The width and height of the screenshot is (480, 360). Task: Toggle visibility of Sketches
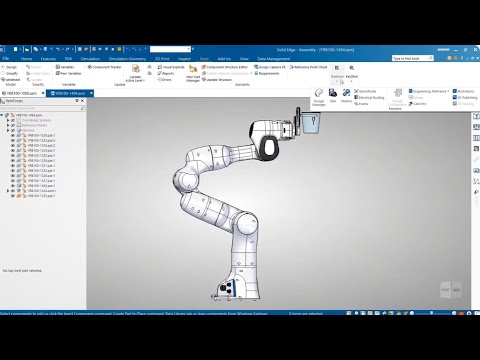pyautogui.click(x=13, y=130)
